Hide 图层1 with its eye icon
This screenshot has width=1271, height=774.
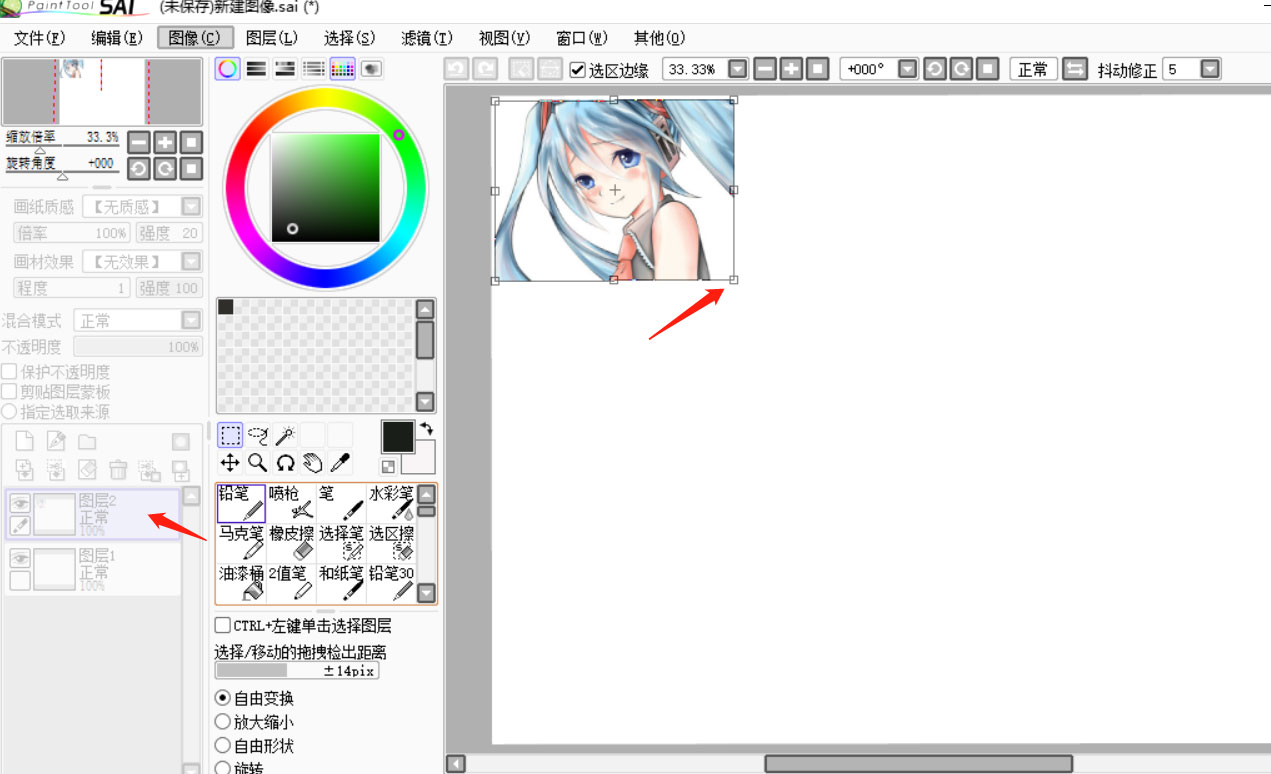(x=20, y=559)
